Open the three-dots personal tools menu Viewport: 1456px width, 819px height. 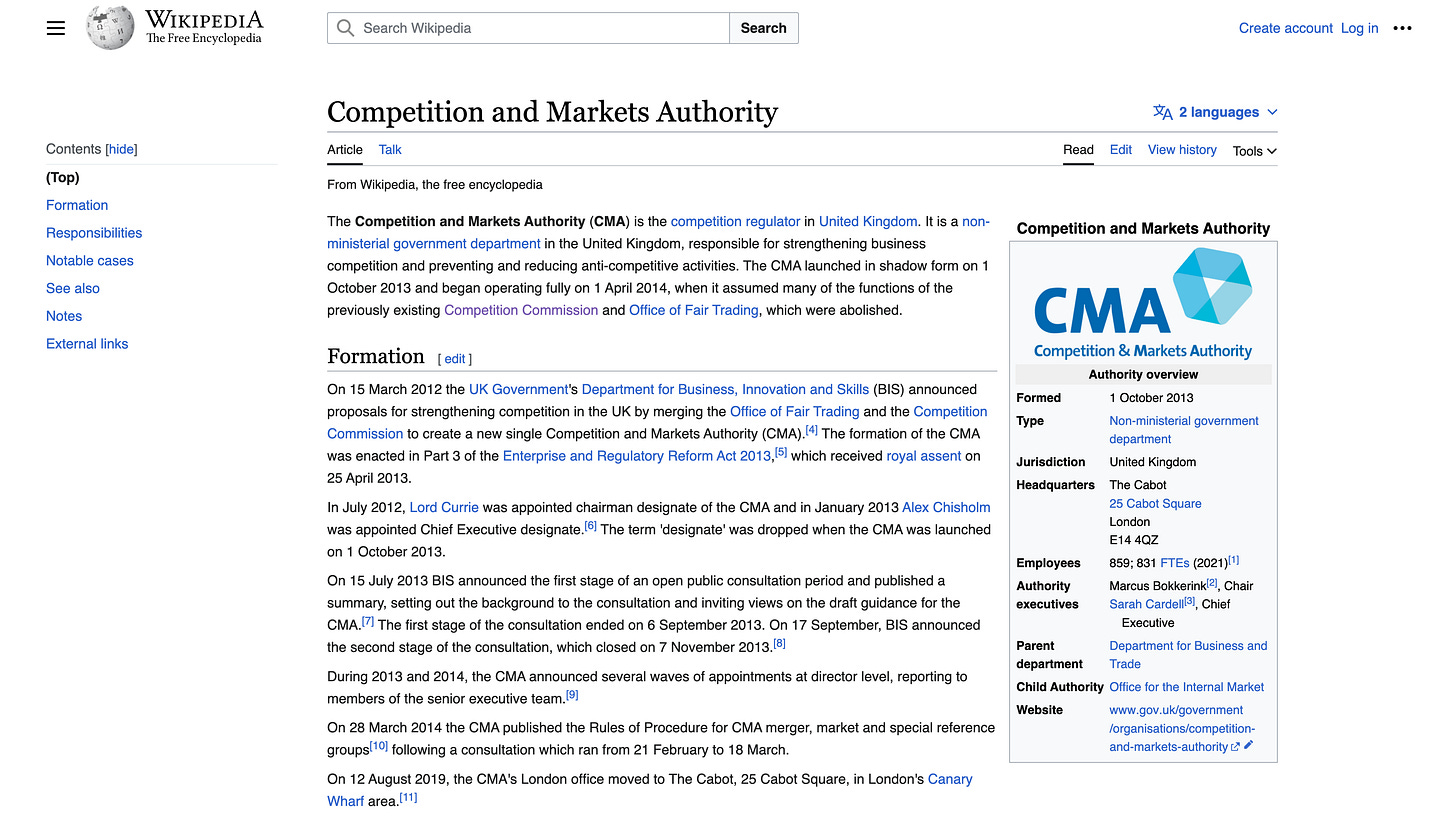pyautogui.click(x=1403, y=28)
